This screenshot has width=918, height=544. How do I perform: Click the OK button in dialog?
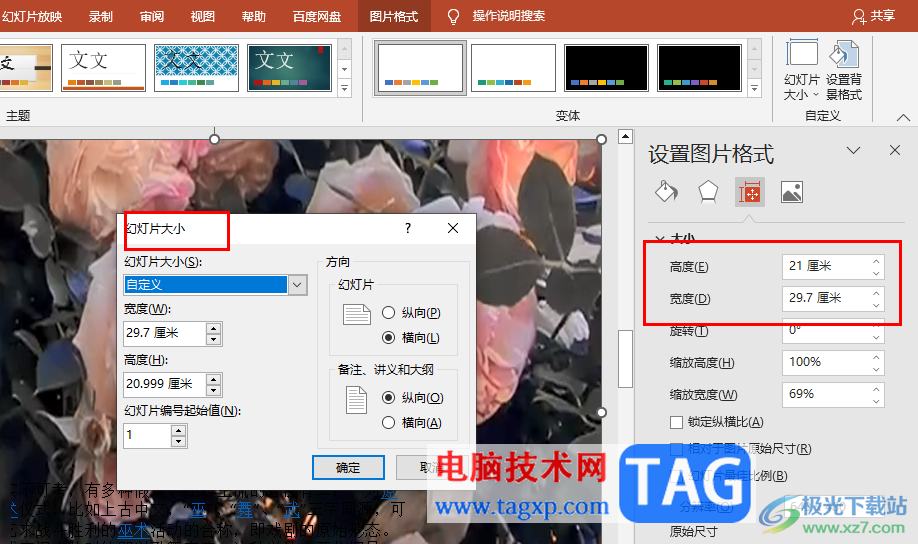[348, 467]
